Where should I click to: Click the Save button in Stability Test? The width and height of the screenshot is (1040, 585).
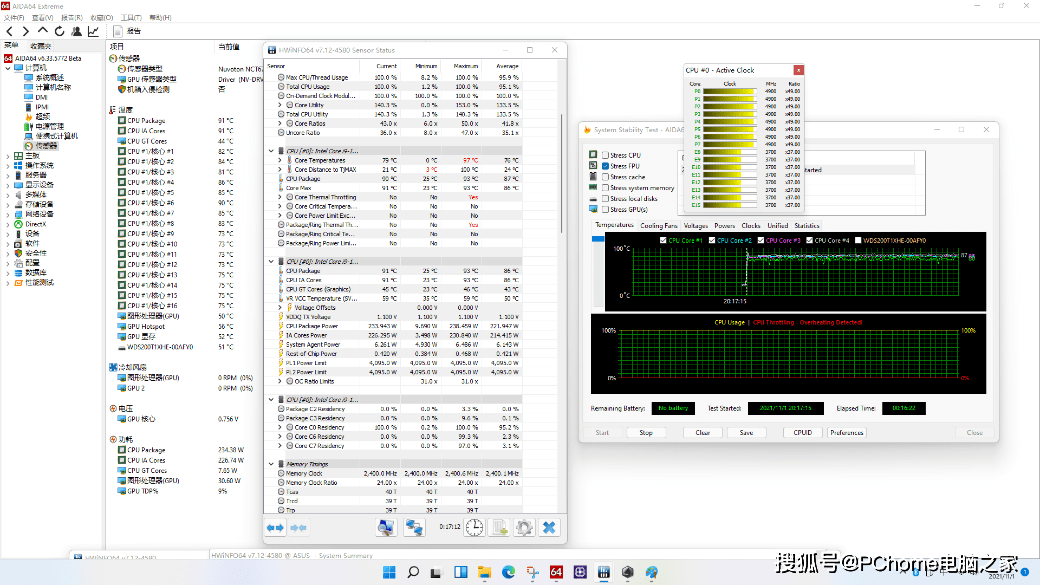(x=746, y=432)
